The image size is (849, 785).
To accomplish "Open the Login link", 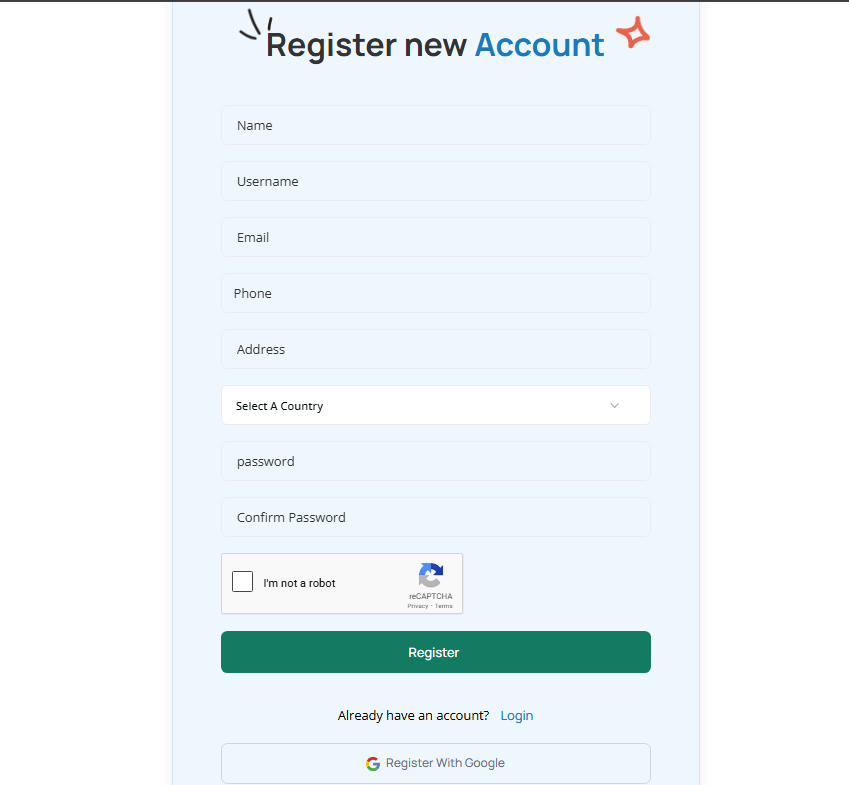I will point(517,715).
